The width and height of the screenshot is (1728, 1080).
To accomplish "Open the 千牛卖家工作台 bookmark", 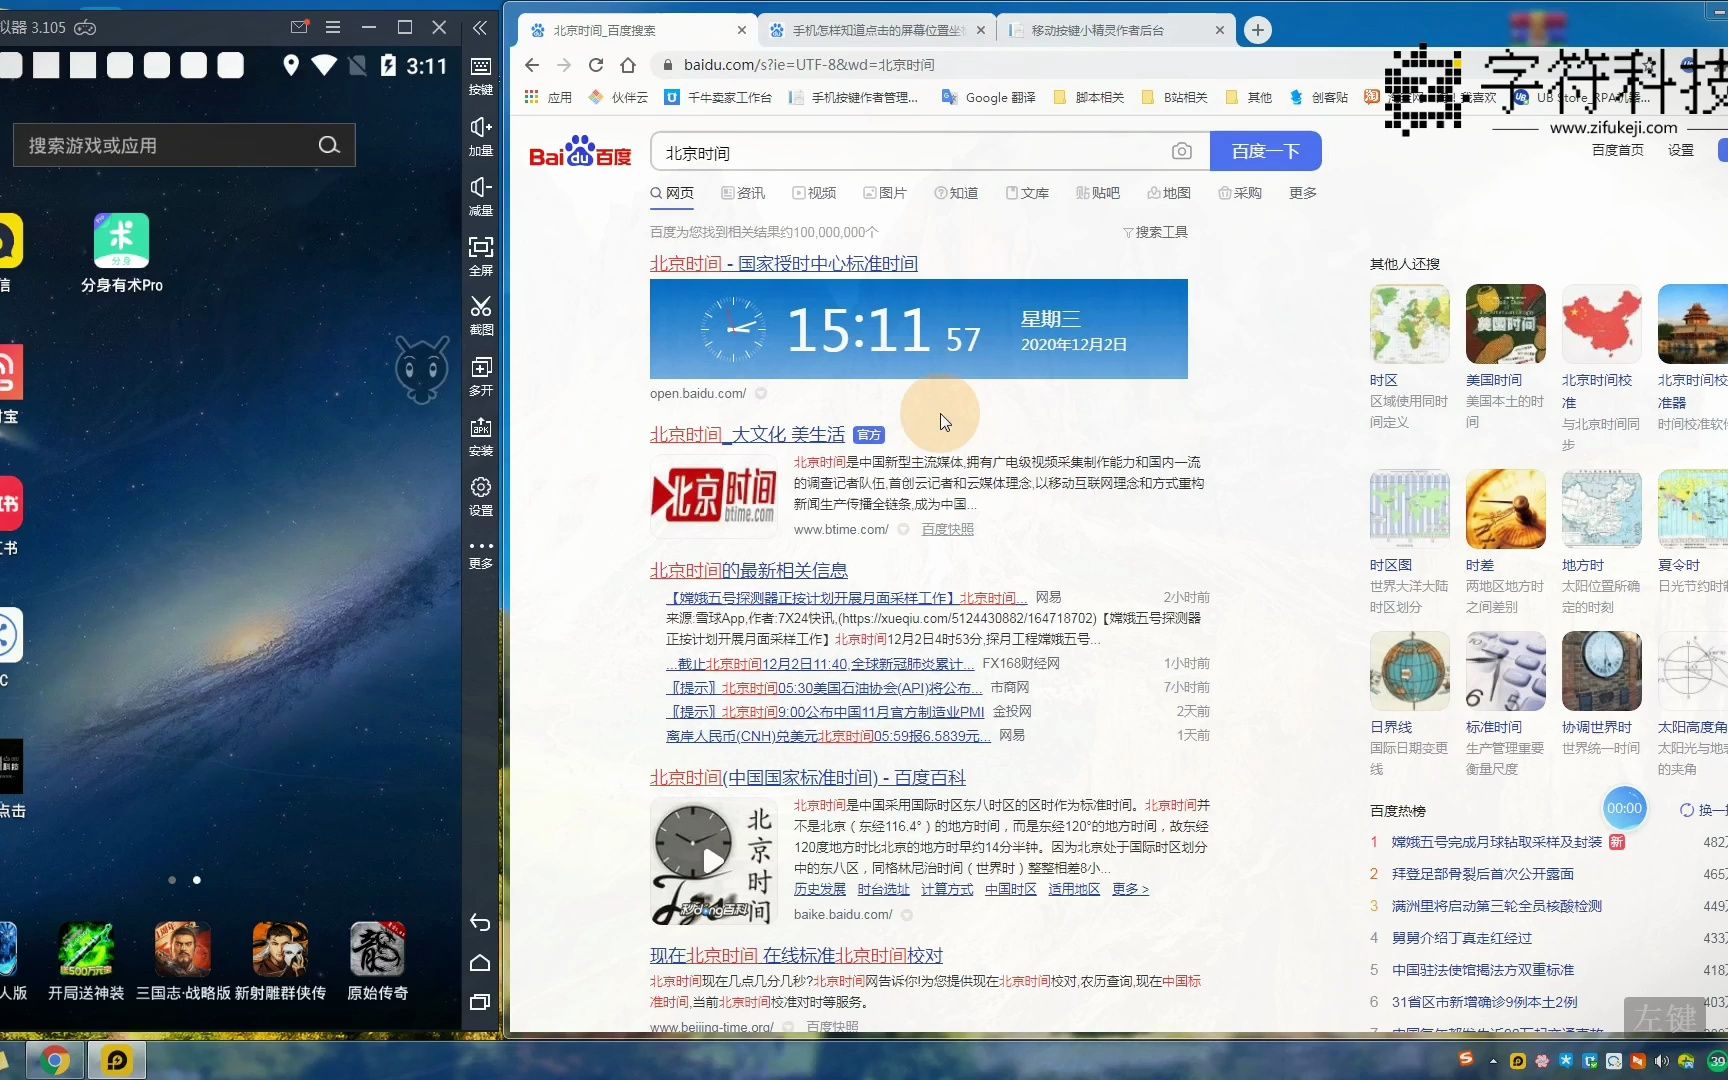I will pyautogui.click(x=718, y=97).
